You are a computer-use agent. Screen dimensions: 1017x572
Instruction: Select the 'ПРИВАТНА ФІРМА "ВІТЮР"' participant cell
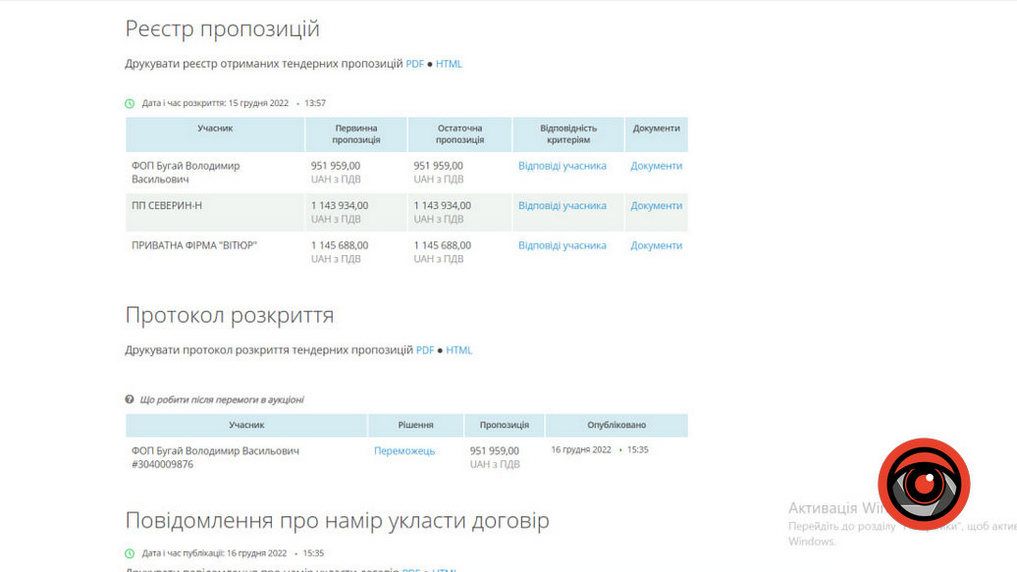coord(215,252)
